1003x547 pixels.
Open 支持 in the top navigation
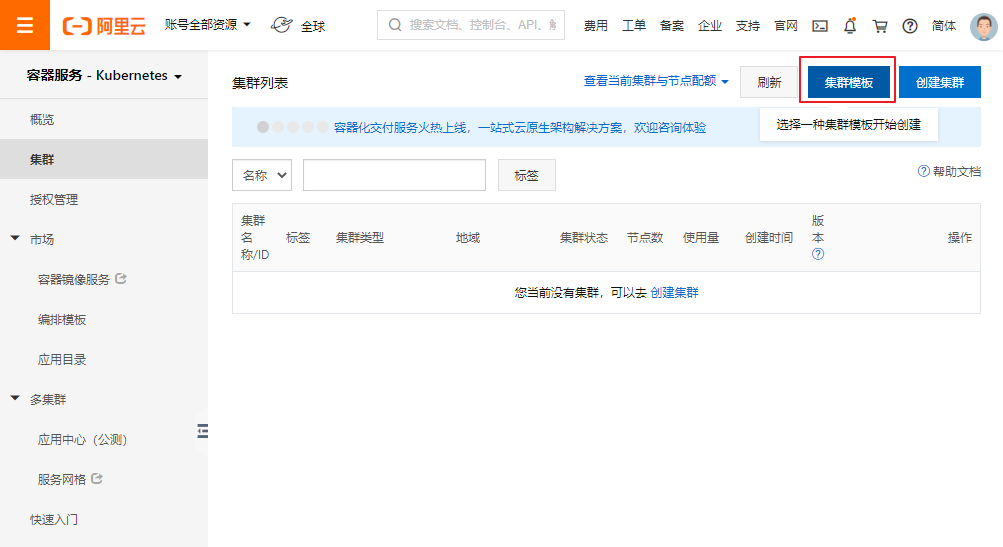tap(747, 26)
